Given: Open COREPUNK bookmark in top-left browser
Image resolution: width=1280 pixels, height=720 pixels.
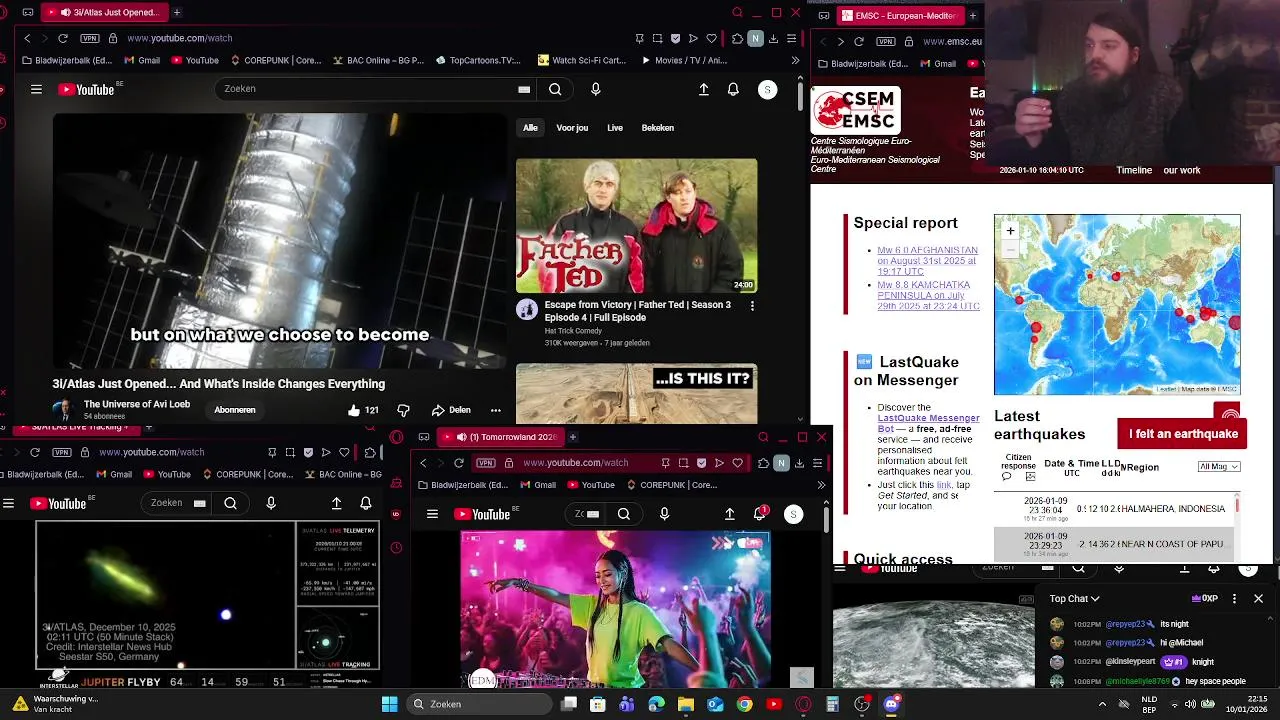Looking at the screenshot, I should (275, 60).
